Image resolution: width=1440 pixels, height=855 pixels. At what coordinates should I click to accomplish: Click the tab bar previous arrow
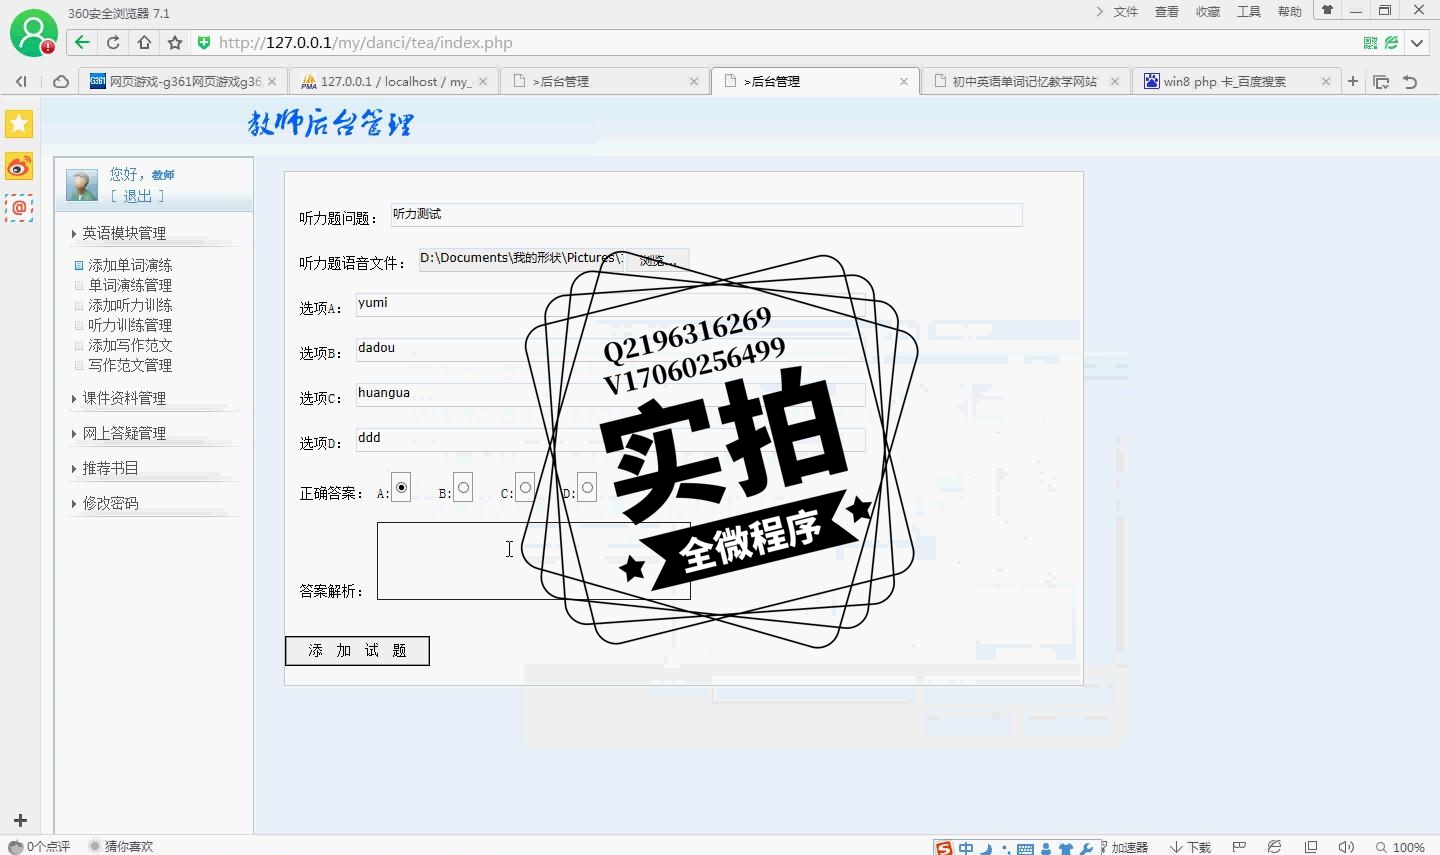point(21,82)
